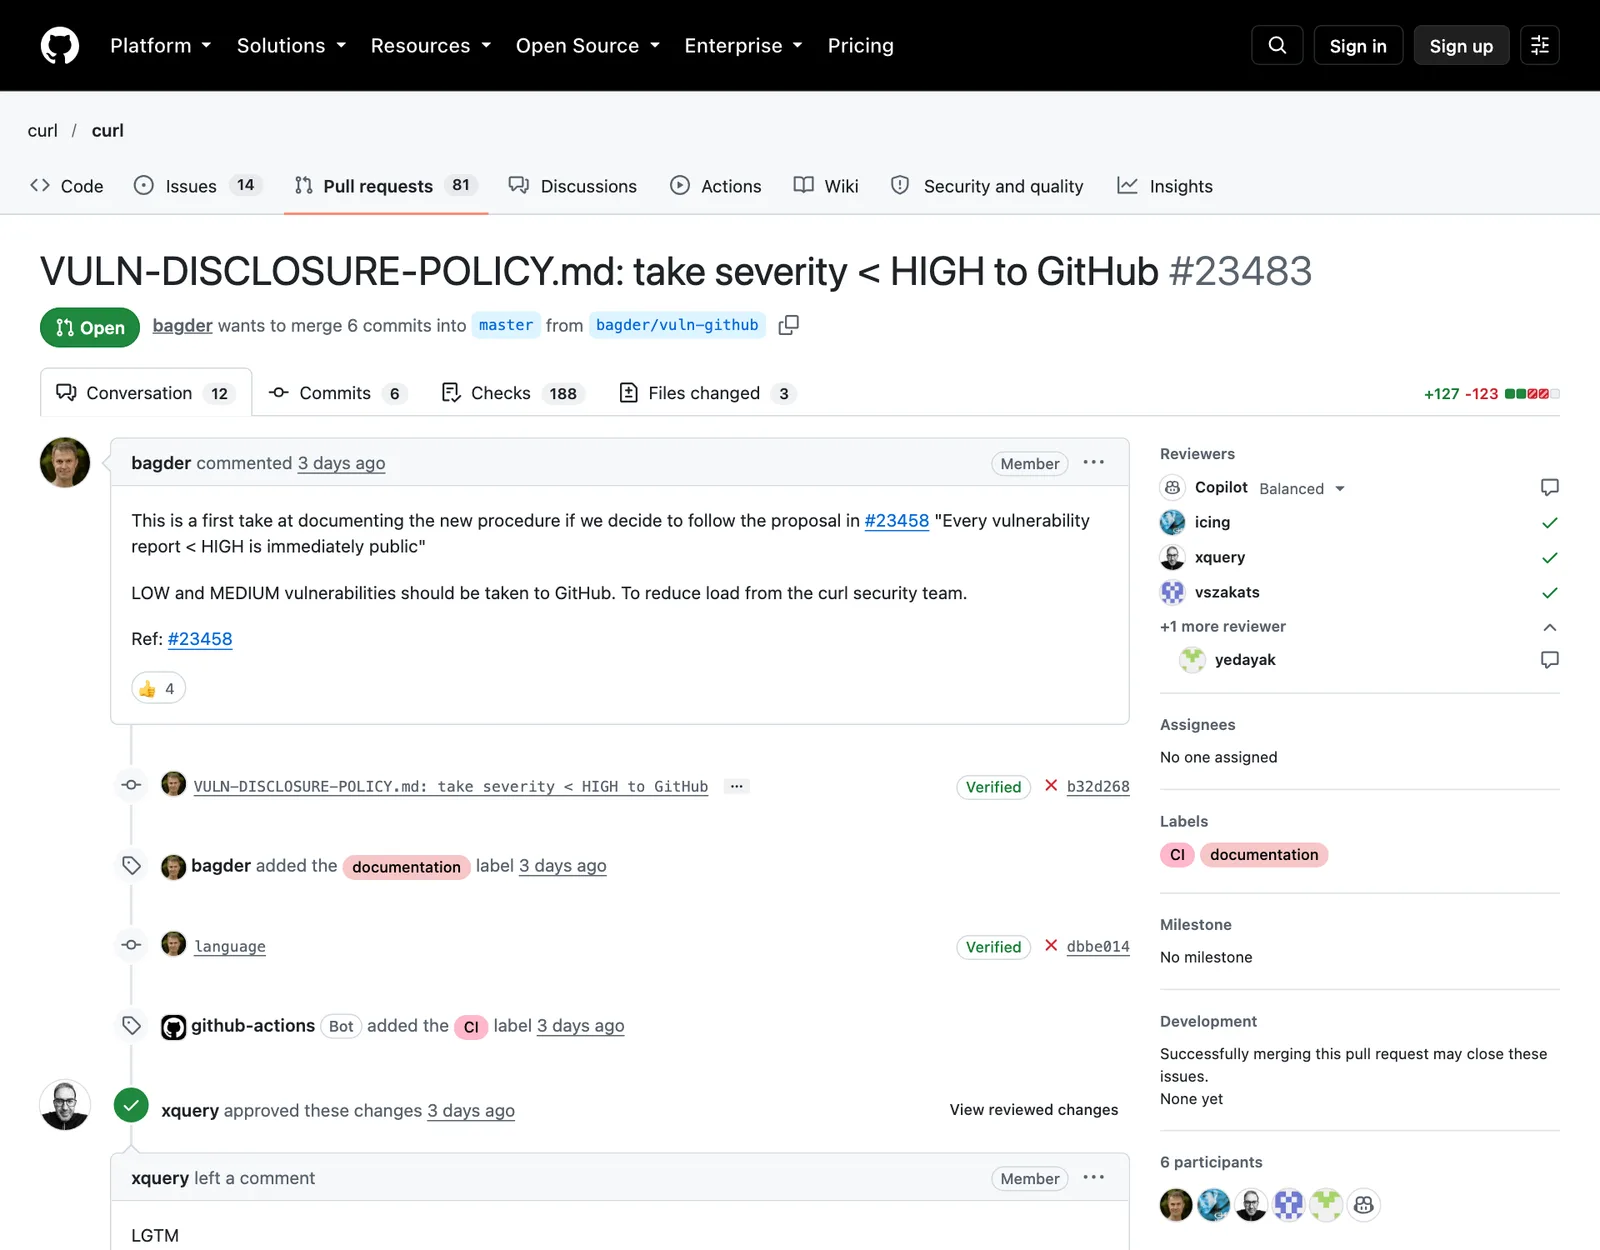Open the GitHub logo homepage
The height and width of the screenshot is (1250, 1600).
tap(60, 46)
